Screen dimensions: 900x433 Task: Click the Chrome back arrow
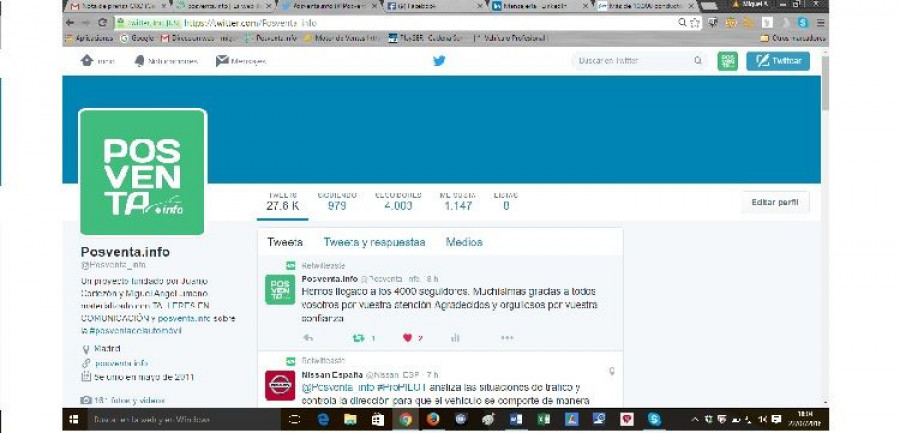click(x=70, y=23)
